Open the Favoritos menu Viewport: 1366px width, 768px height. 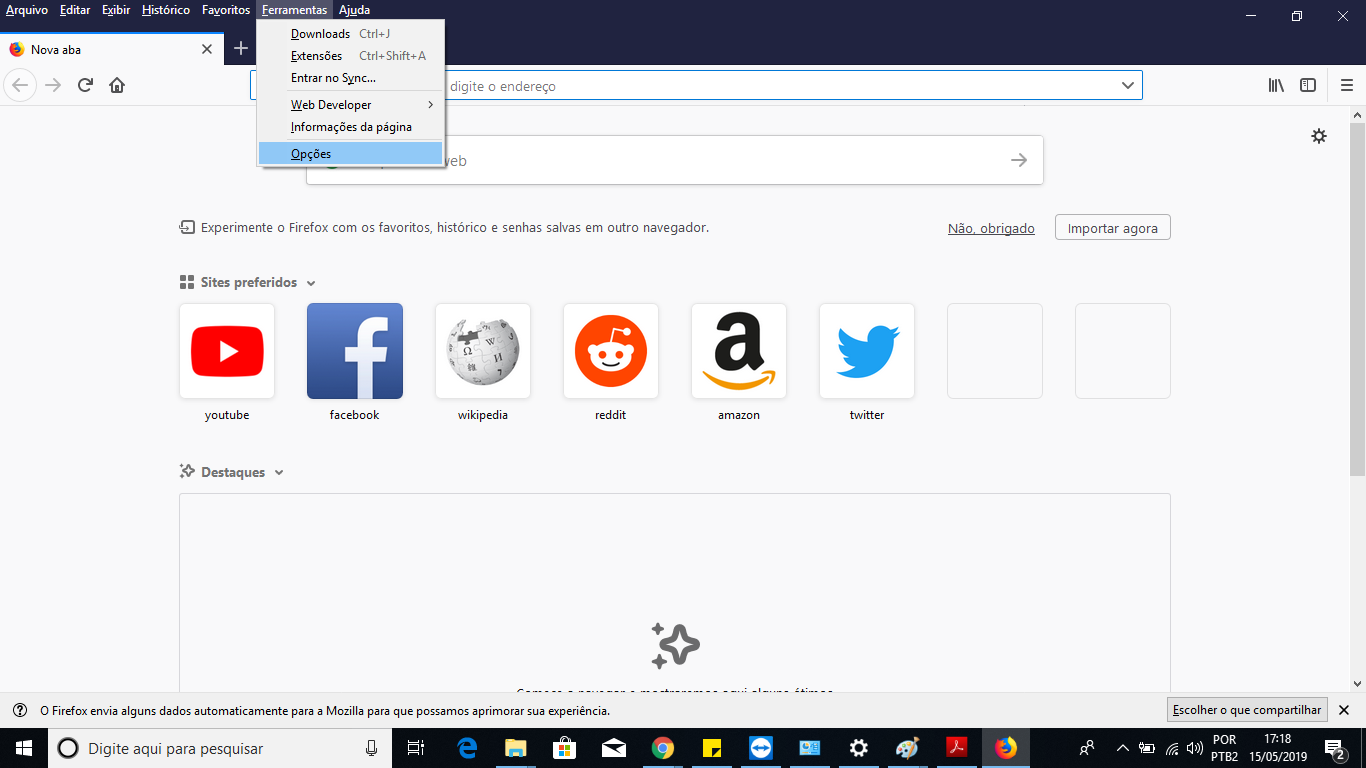point(226,10)
